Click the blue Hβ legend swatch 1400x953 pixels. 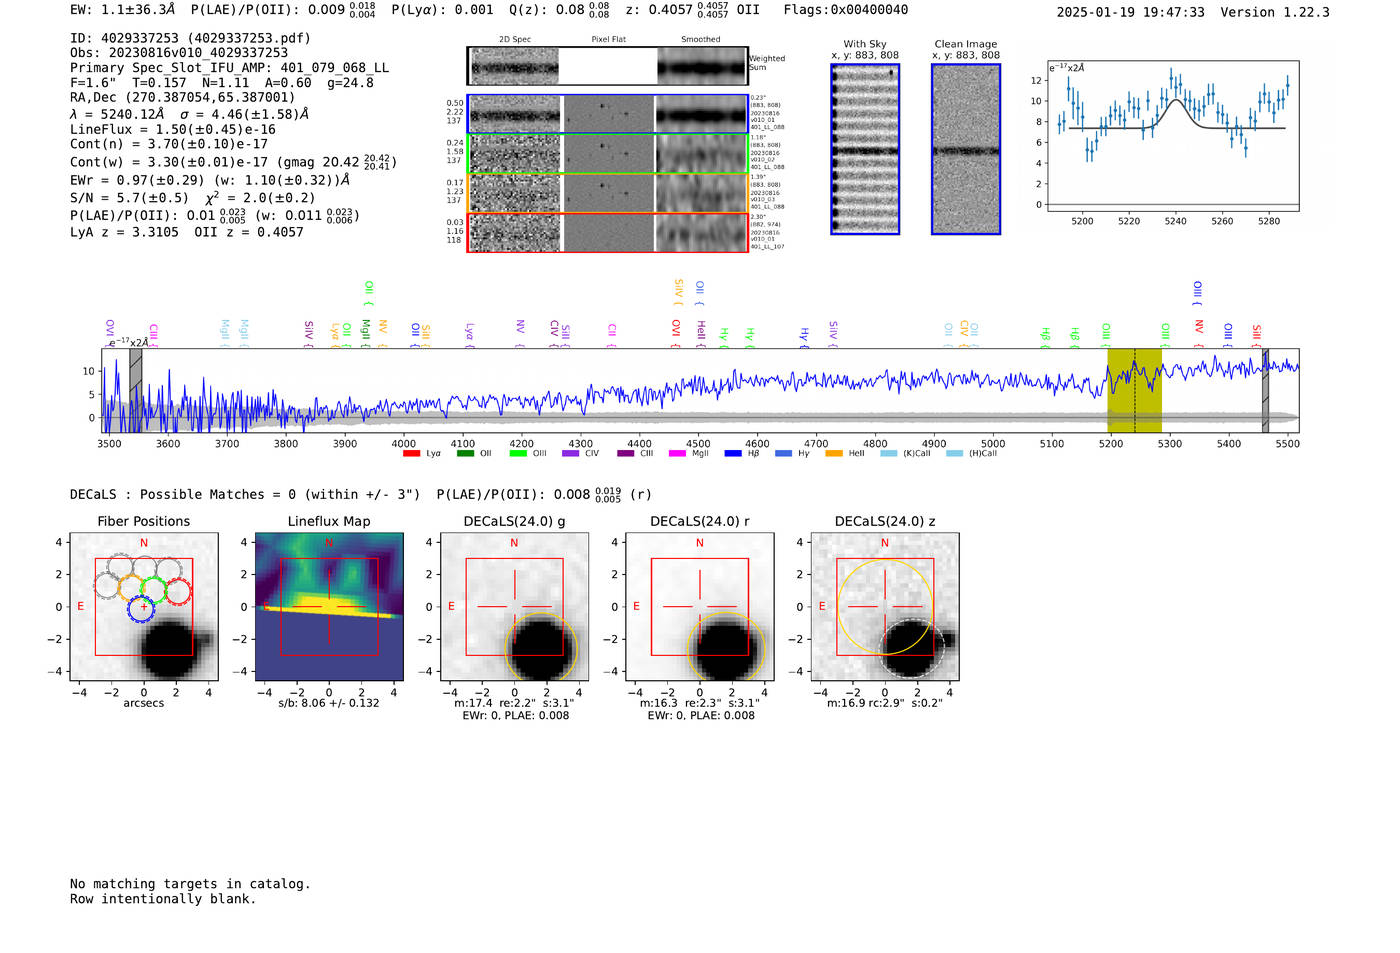(733, 454)
